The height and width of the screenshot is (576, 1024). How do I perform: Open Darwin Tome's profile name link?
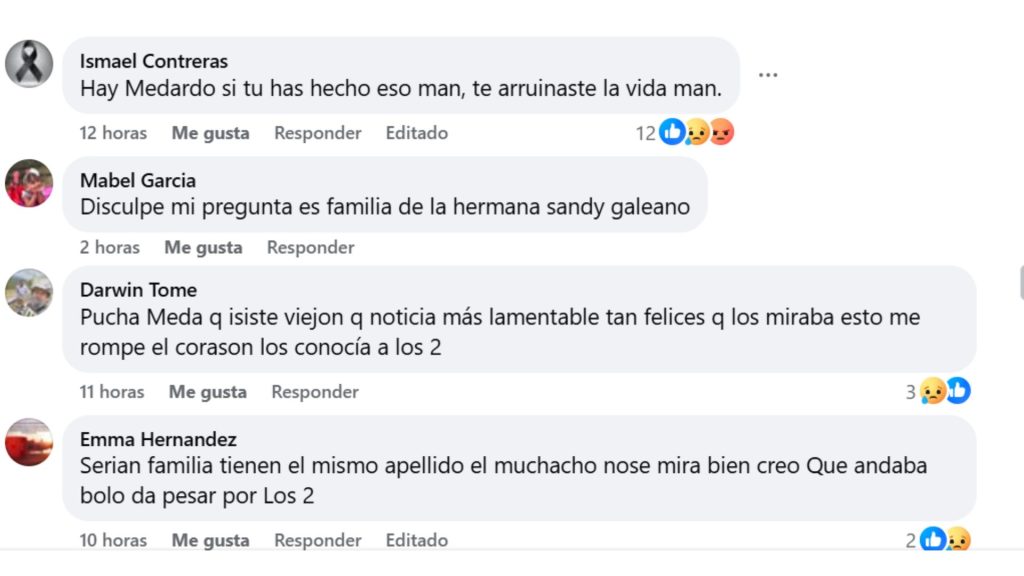pos(139,289)
